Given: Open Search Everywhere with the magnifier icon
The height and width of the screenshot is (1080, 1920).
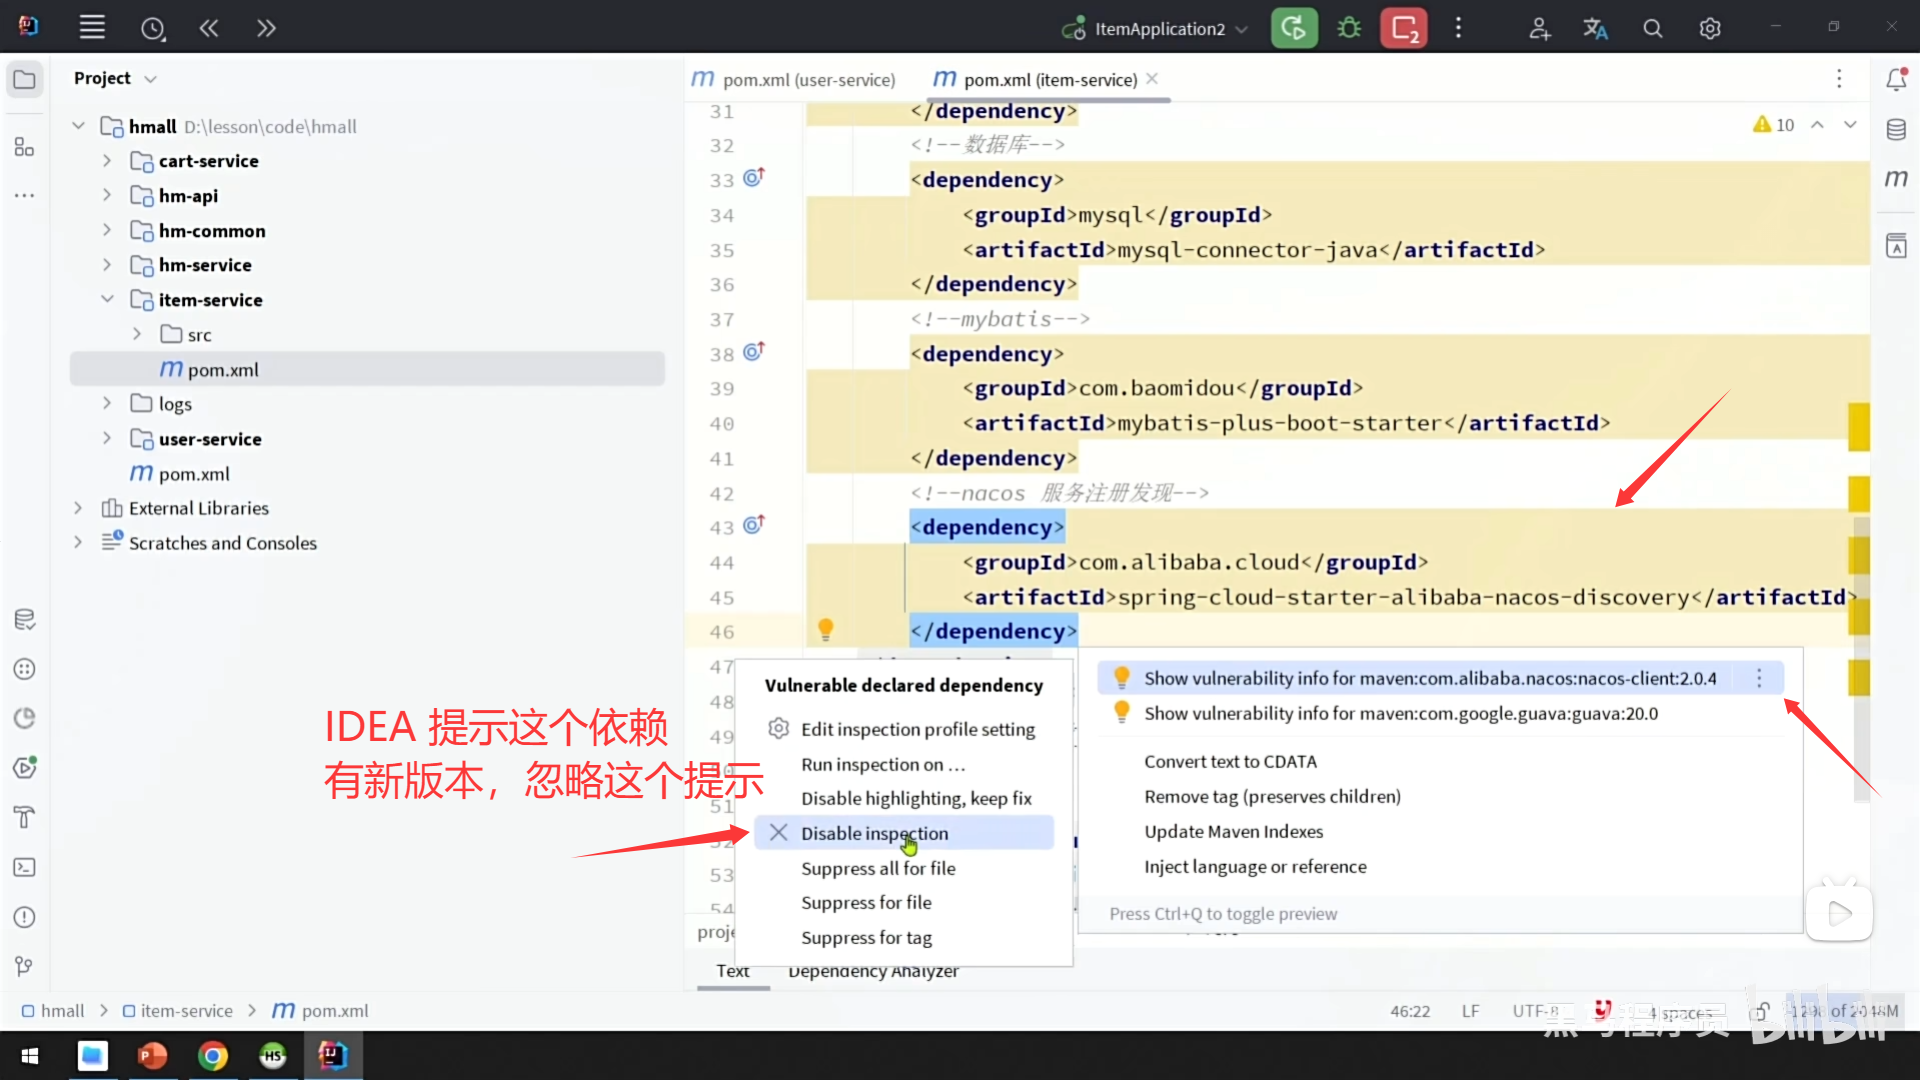Looking at the screenshot, I should pyautogui.click(x=1652, y=27).
